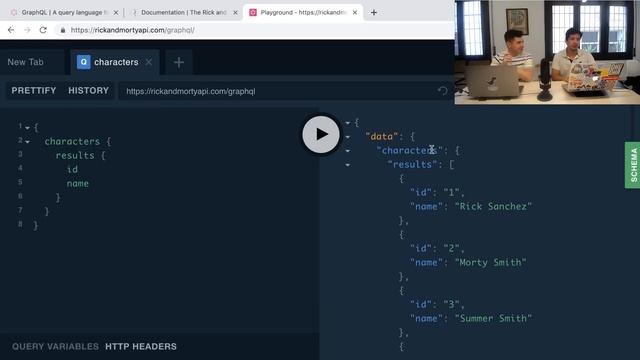Collapse the "characters" node in the response

pyautogui.click(x=348, y=151)
